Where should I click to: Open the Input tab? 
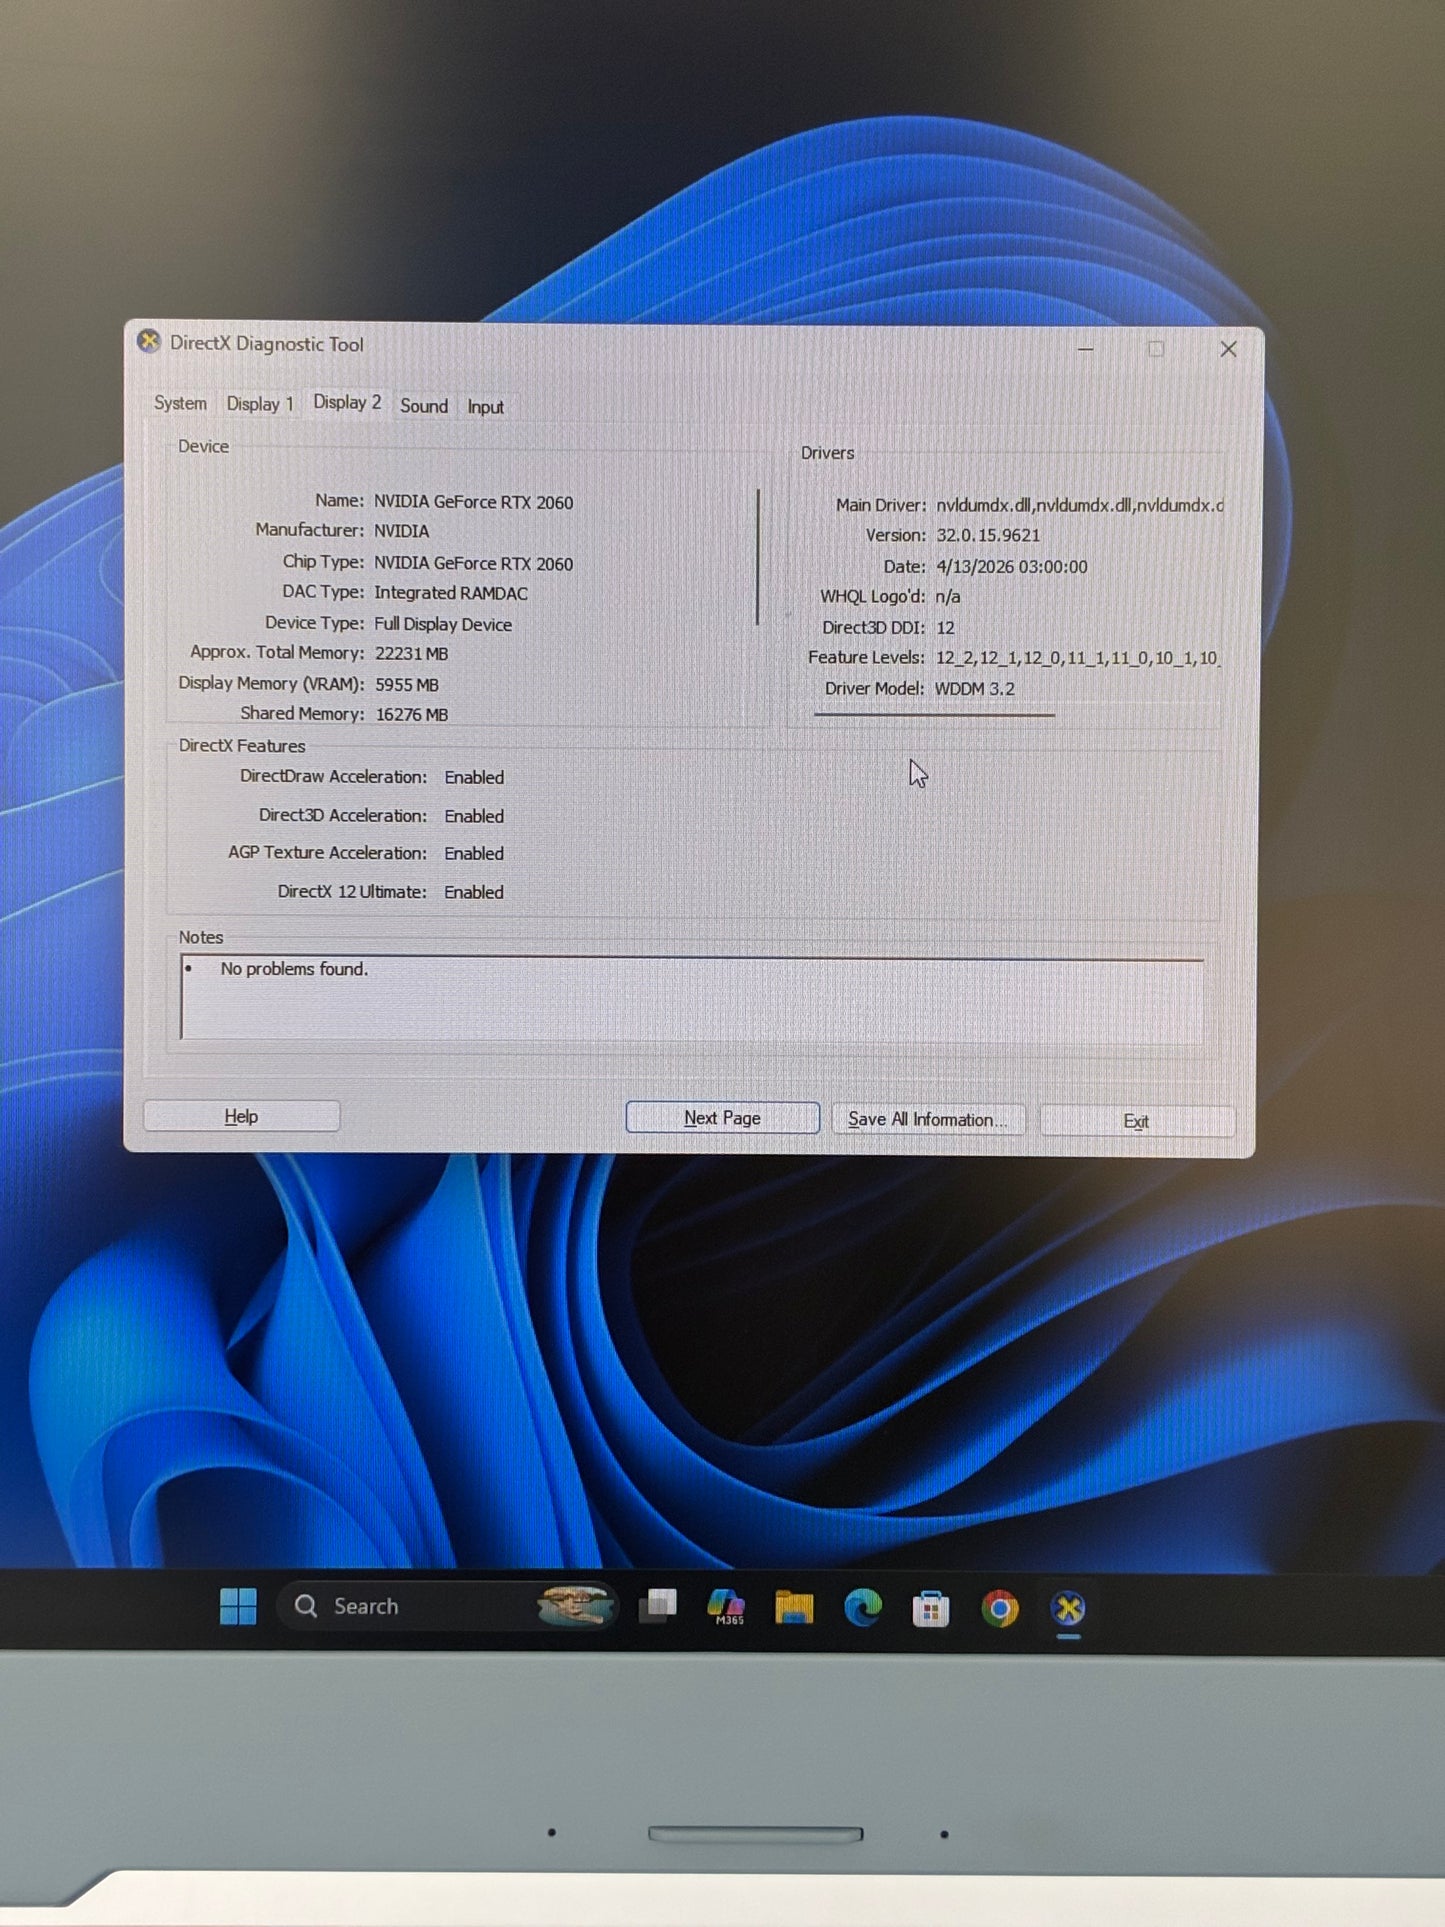485,407
